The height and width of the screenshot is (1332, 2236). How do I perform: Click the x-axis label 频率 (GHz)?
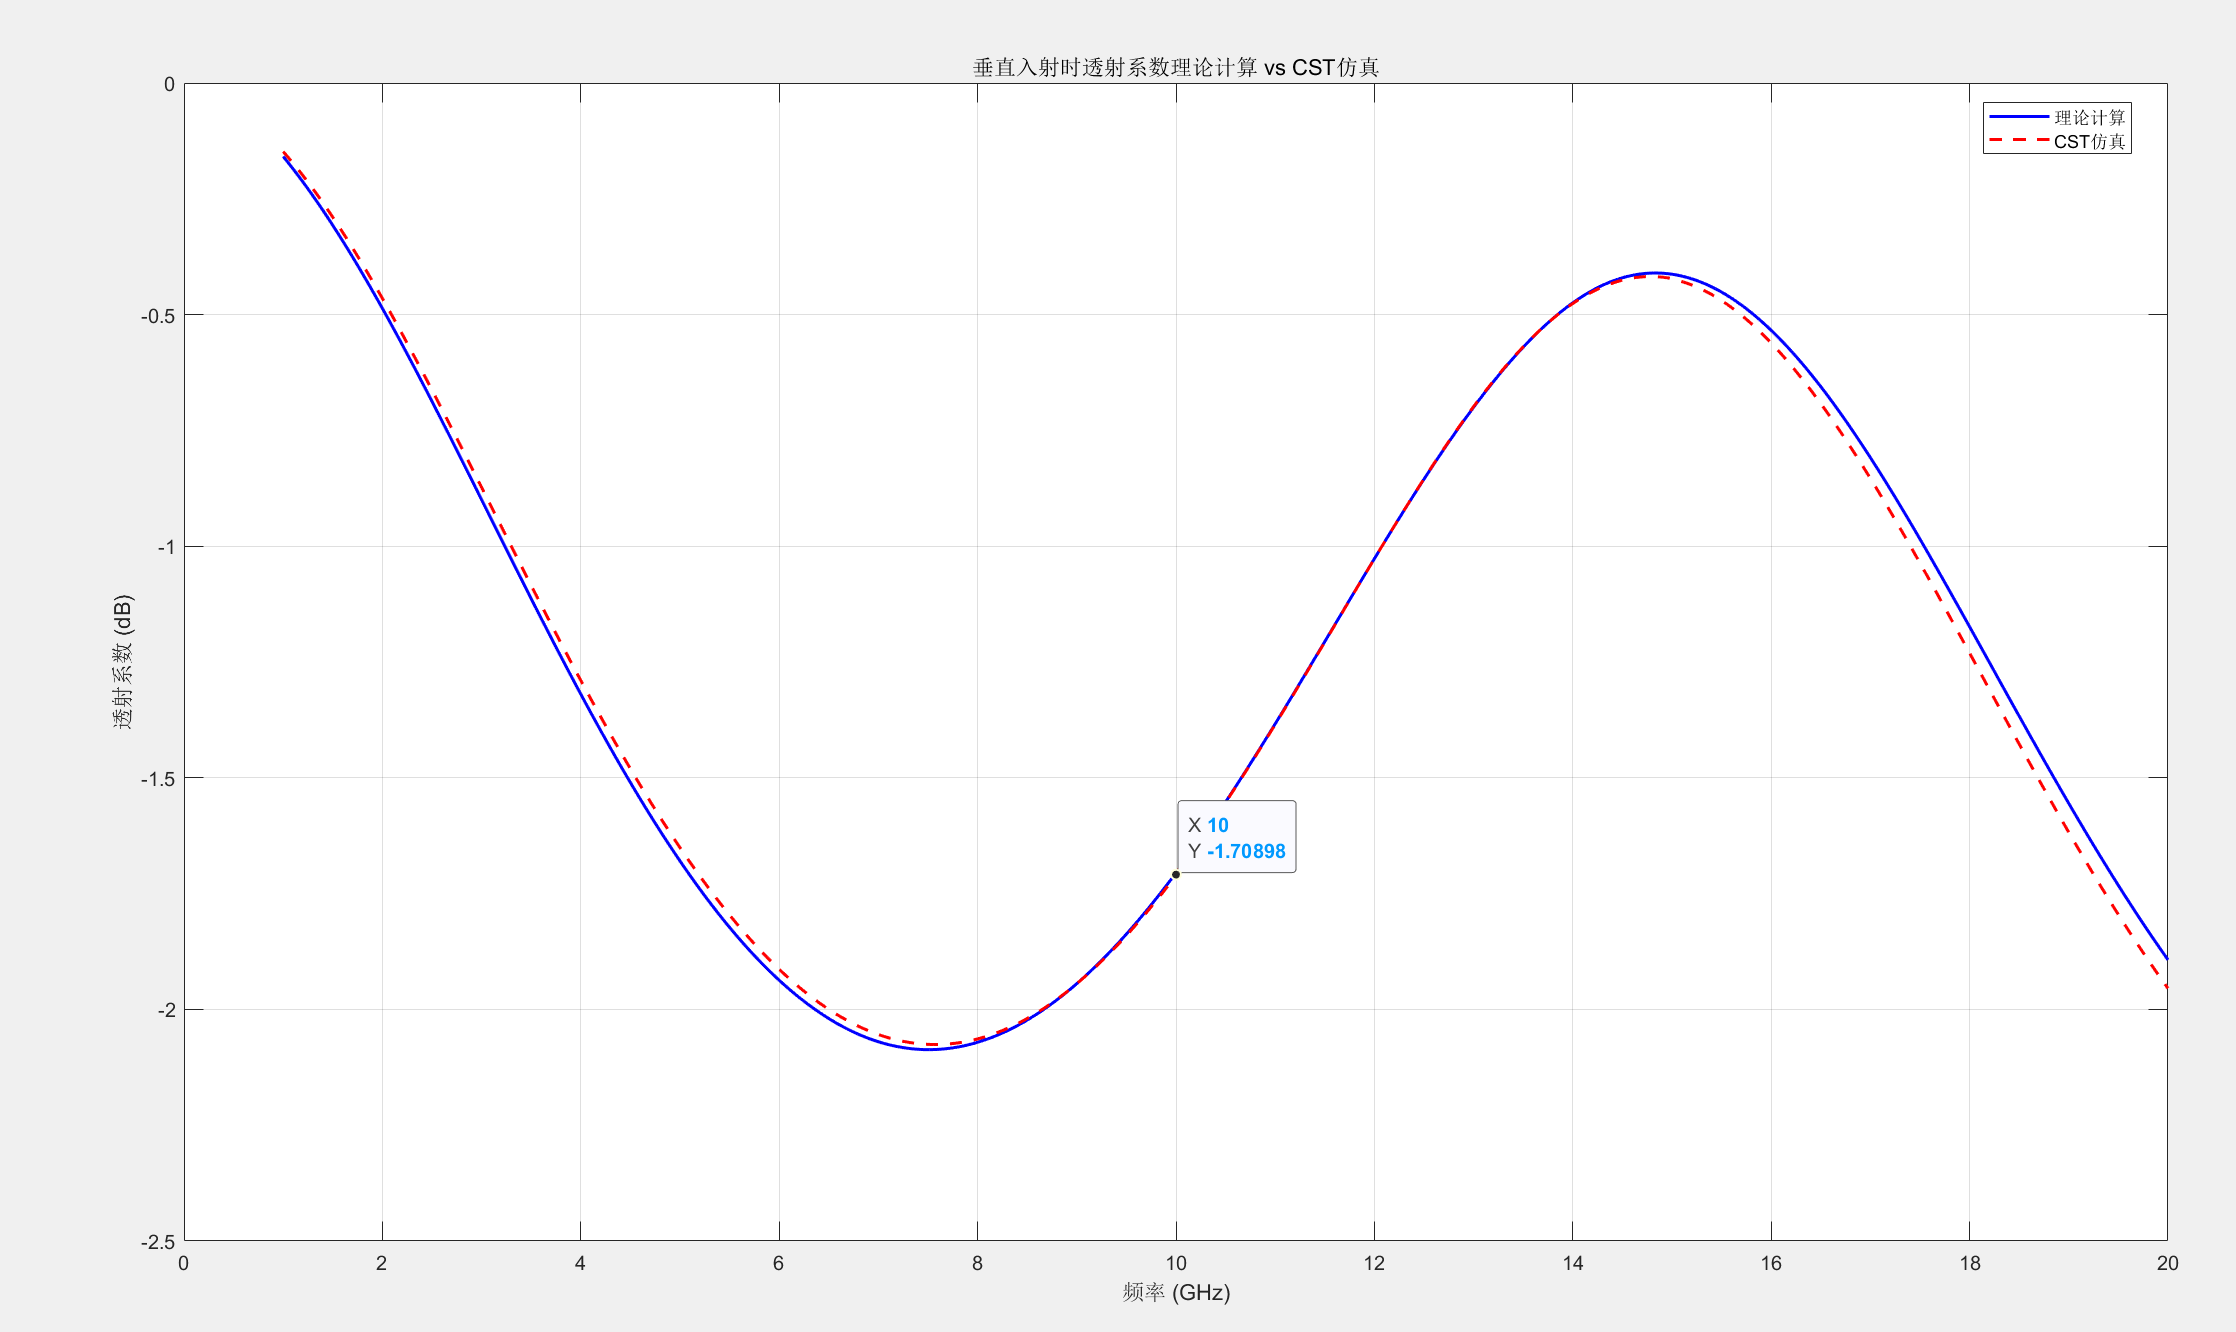tap(1176, 1292)
